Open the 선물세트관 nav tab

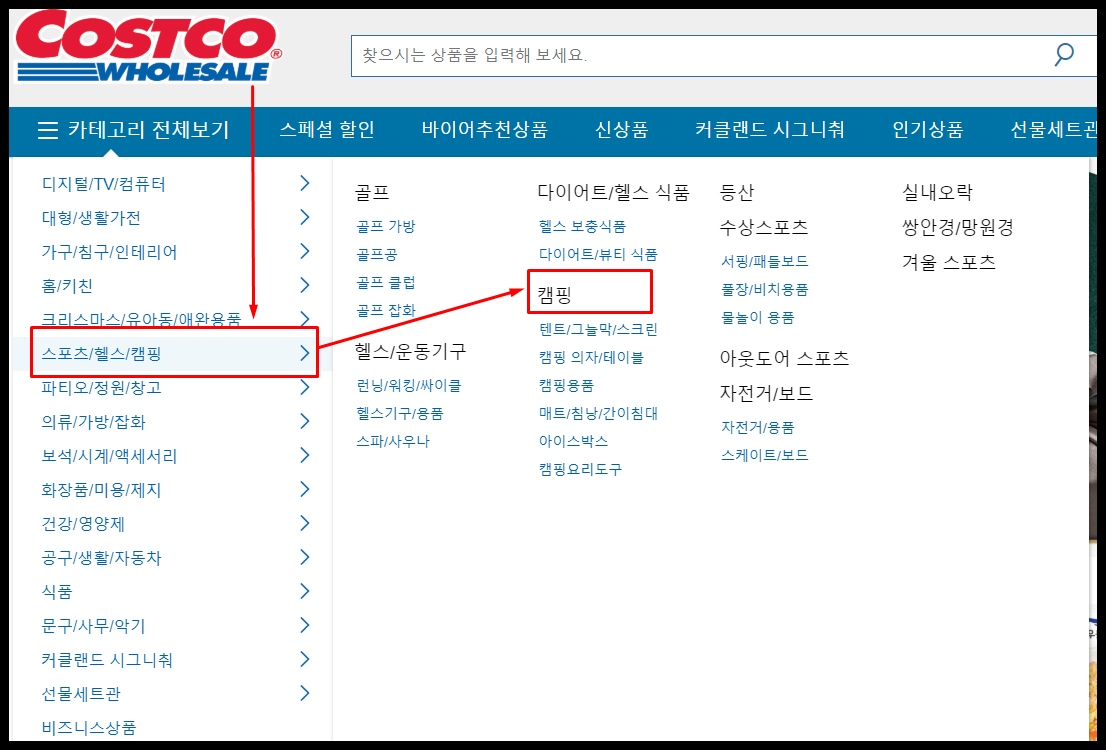coord(1053,130)
